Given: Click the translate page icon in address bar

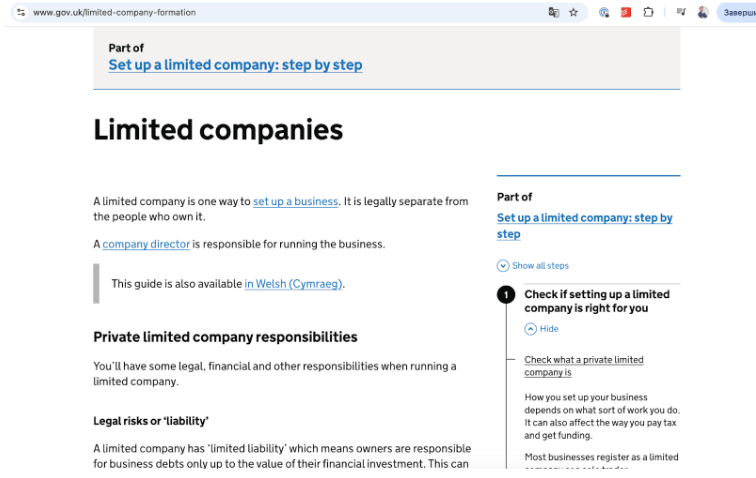Looking at the screenshot, I should [554, 13].
